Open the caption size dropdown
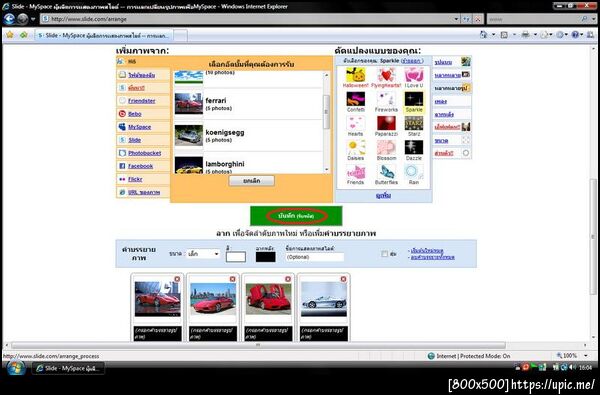The image size is (600, 395). pyautogui.click(x=203, y=254)
